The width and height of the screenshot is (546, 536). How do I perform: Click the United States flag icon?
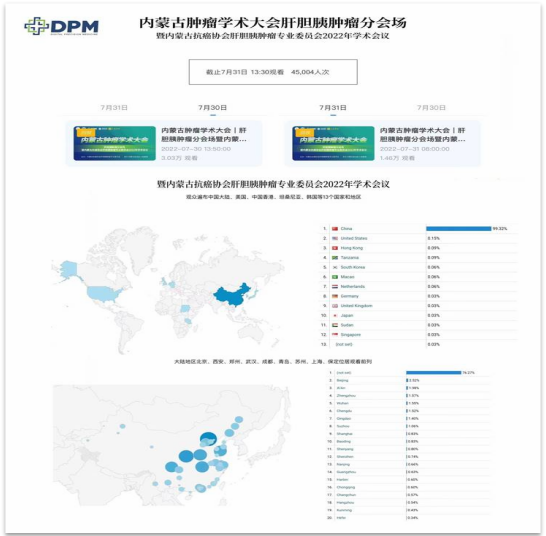pos(335,239)
